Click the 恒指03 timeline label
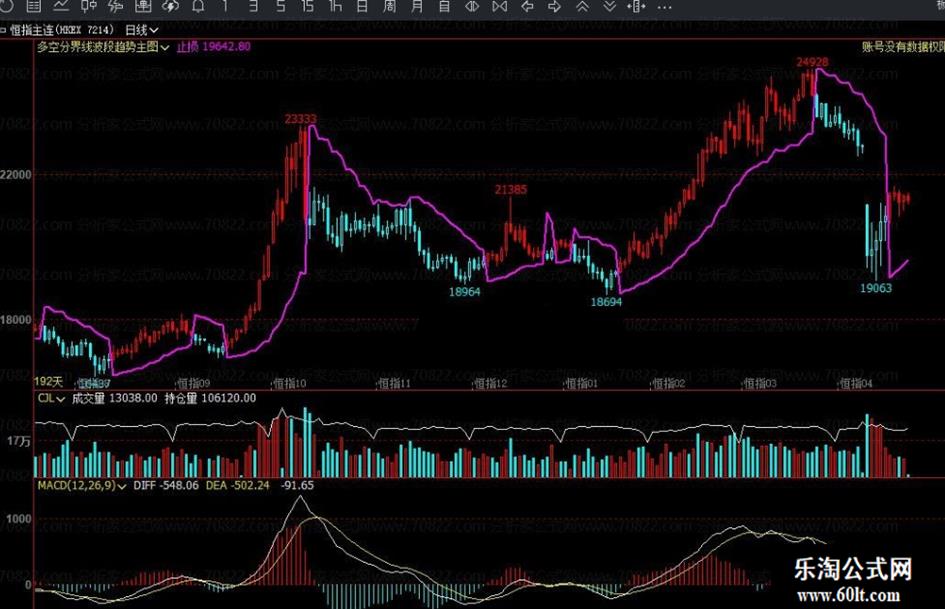 pyautogui.click(x=760, y=383)
